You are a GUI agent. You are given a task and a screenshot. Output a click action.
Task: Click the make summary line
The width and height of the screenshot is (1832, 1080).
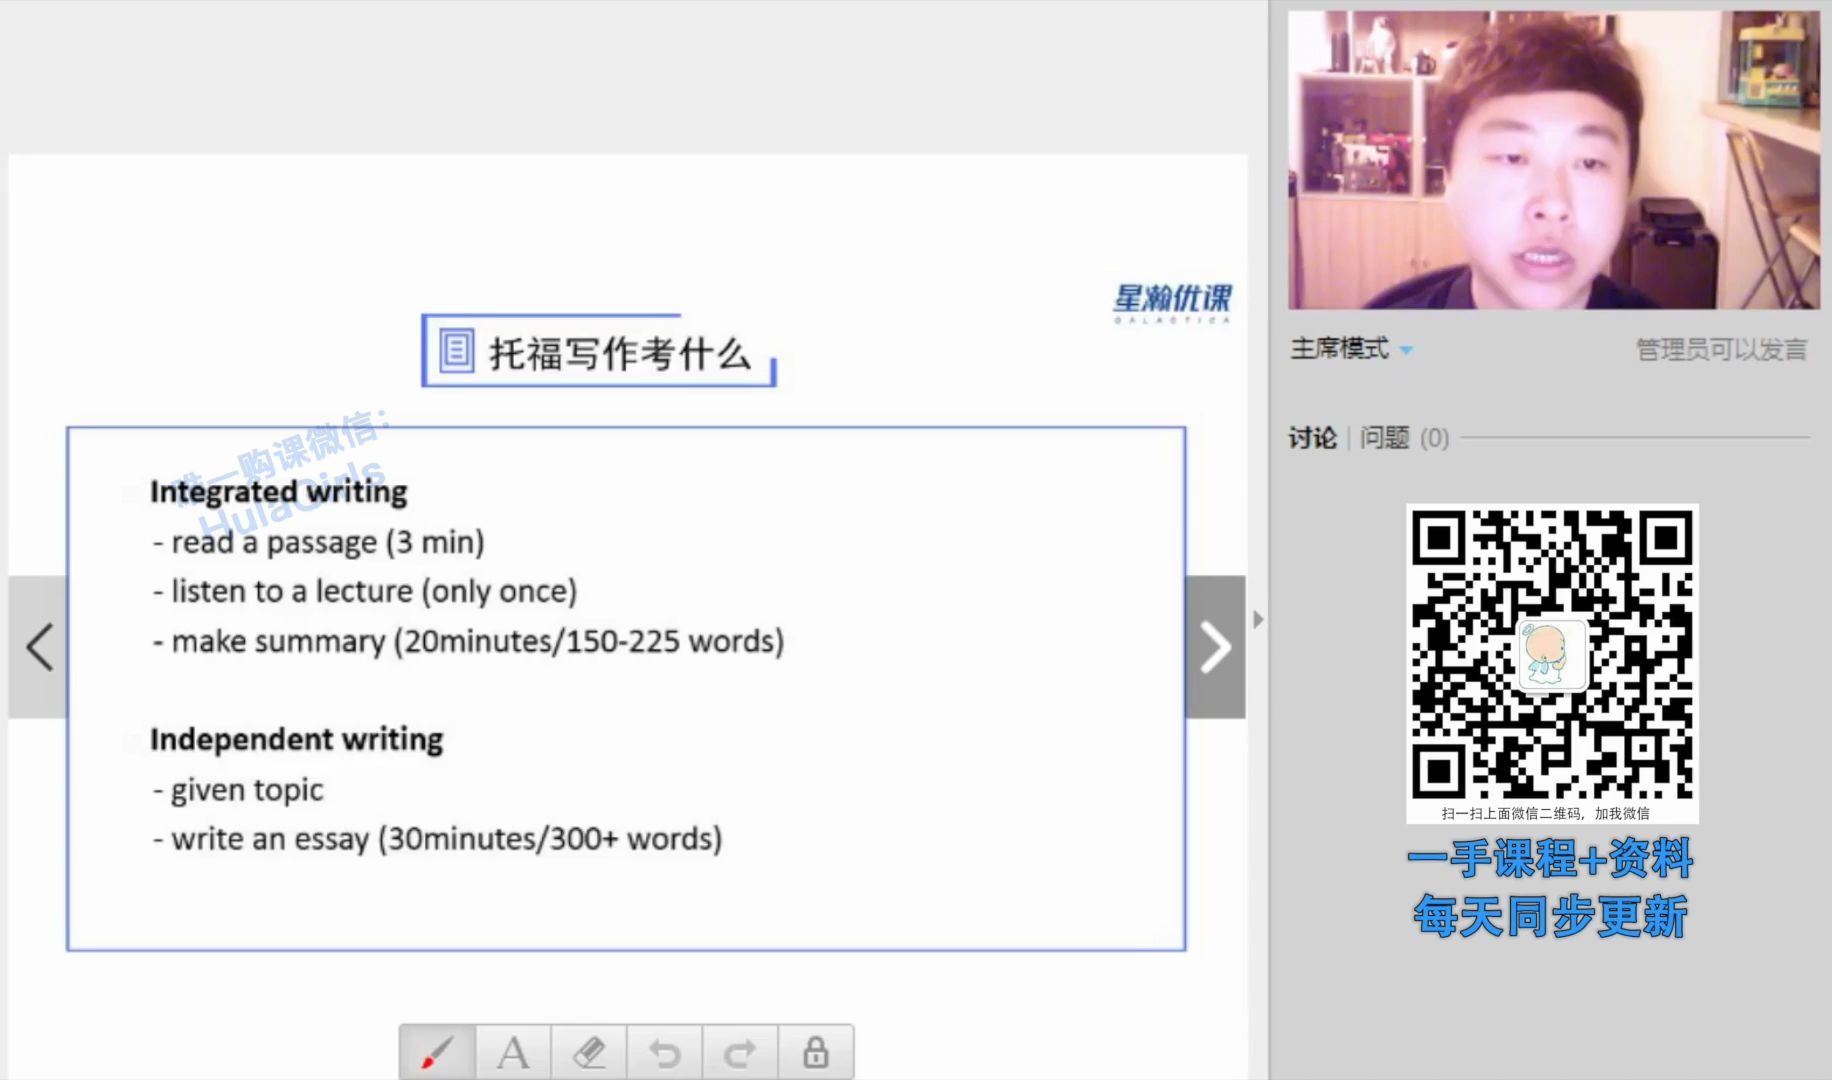pos(469,641)
